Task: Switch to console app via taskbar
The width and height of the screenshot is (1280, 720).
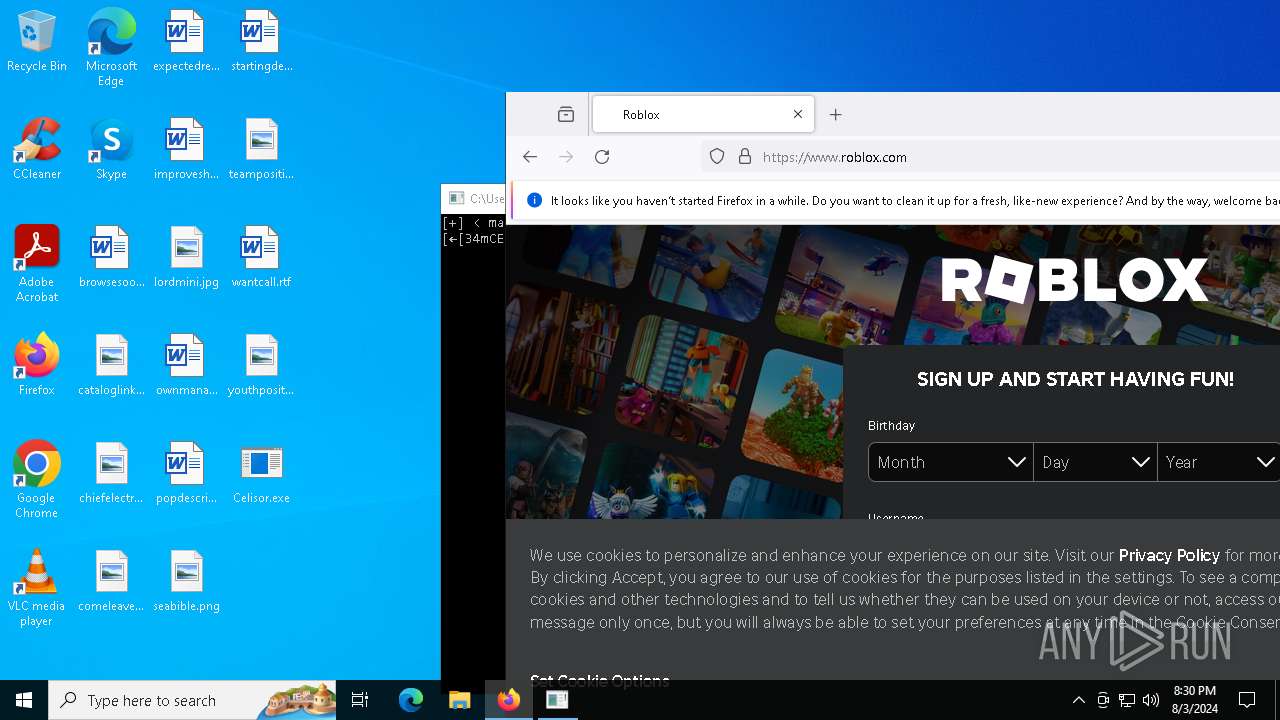Action: pyautogui.click(x=557, y=700)
